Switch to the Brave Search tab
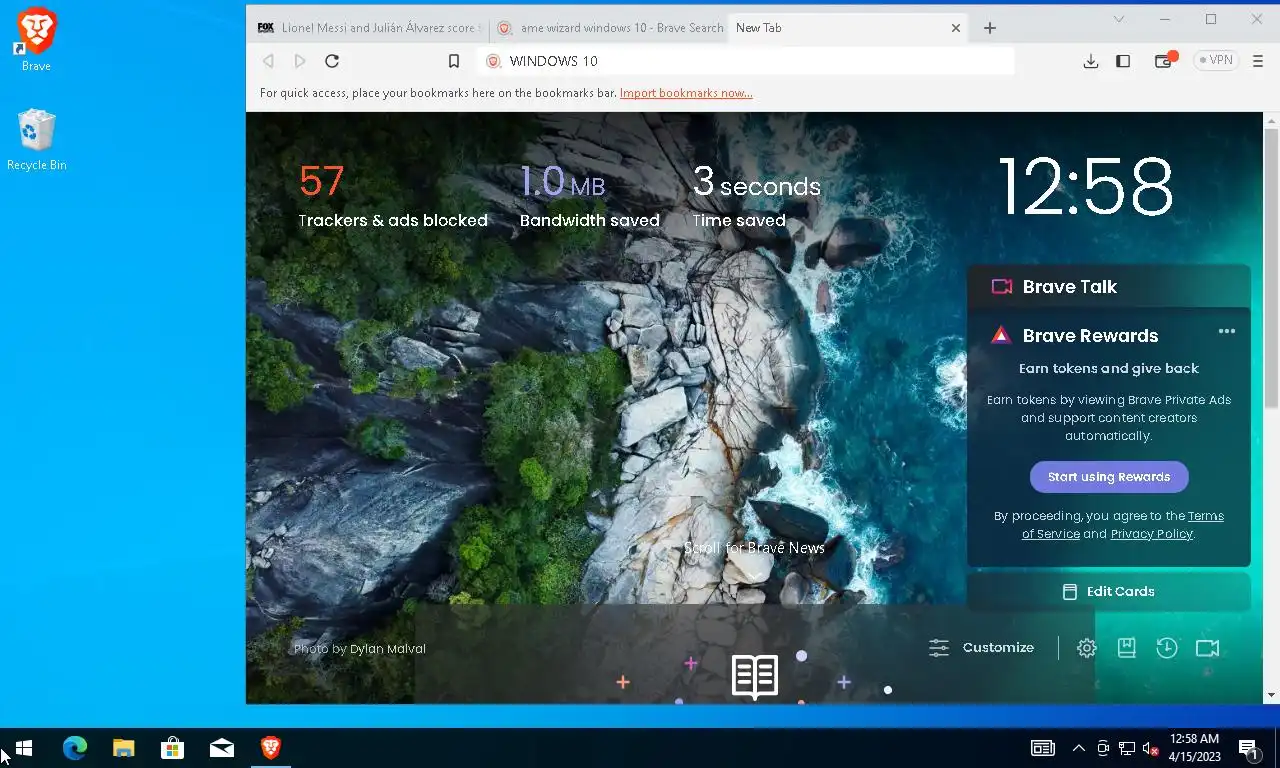Image resolution: width=1280 pixels, height=768 pixels. [x=608, y=28]
